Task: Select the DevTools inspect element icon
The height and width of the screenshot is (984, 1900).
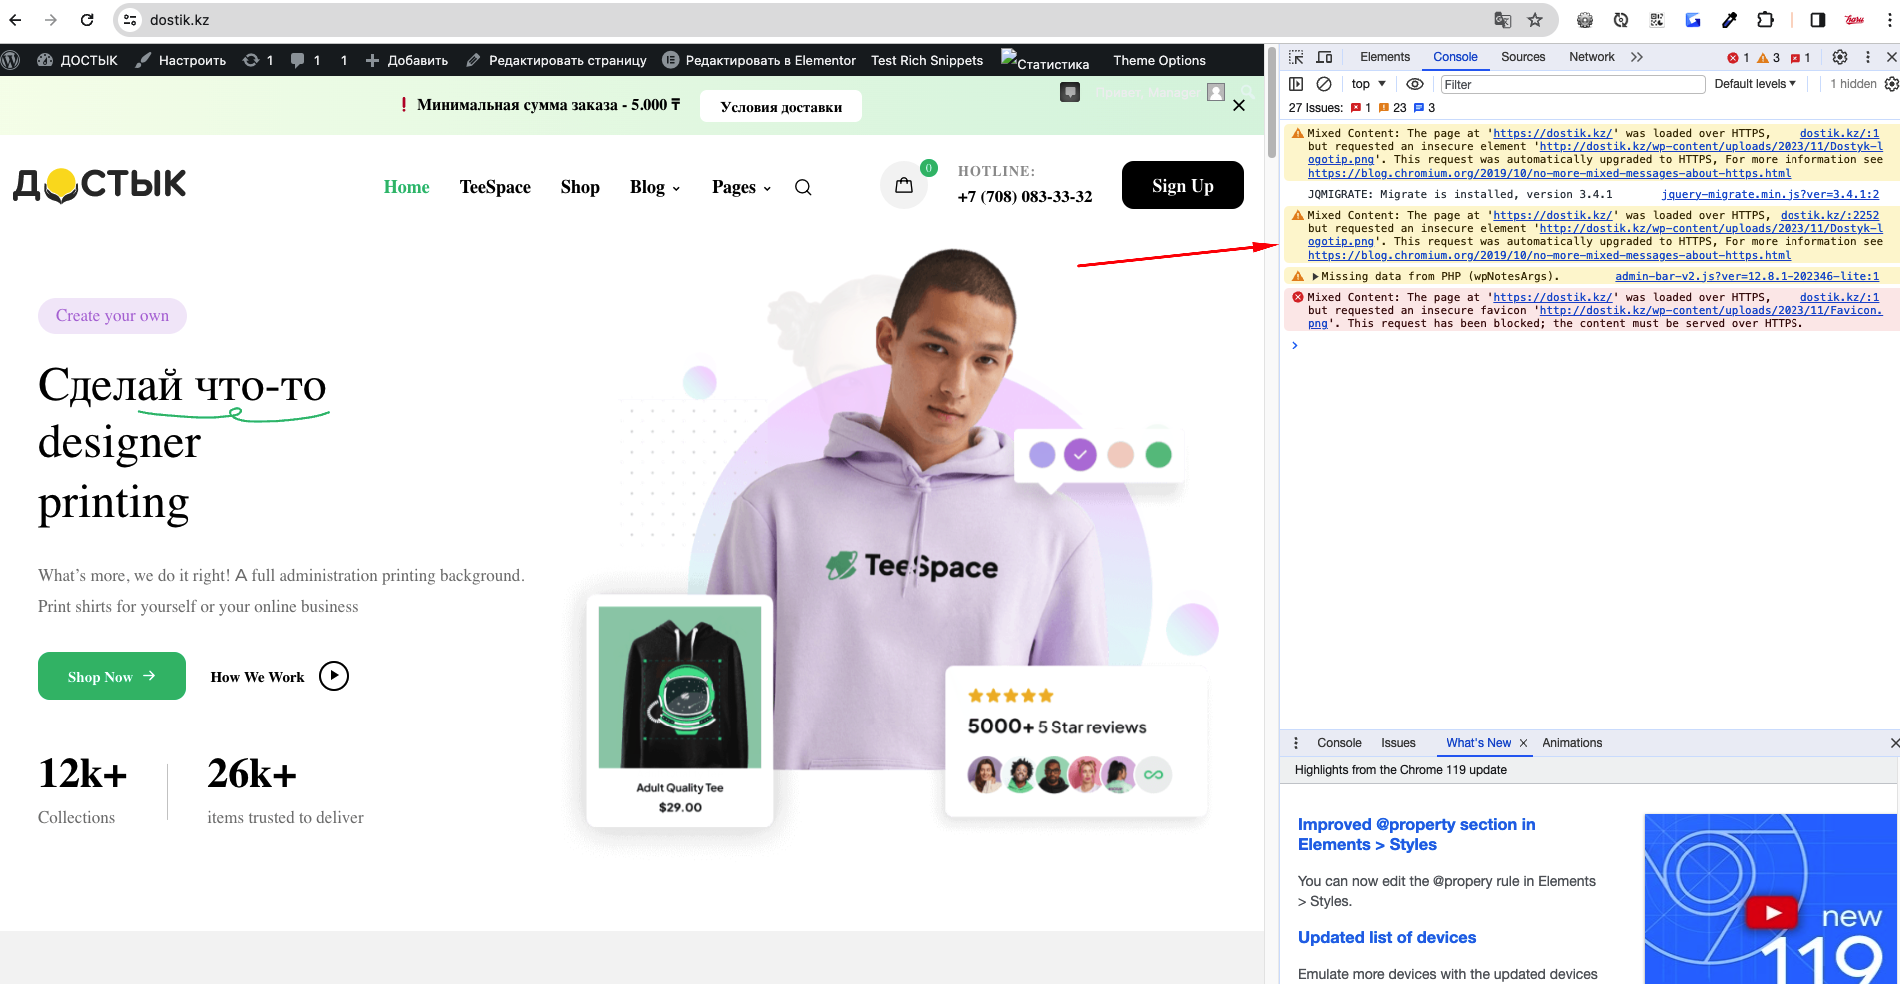Action: [x=1296, y=57]
